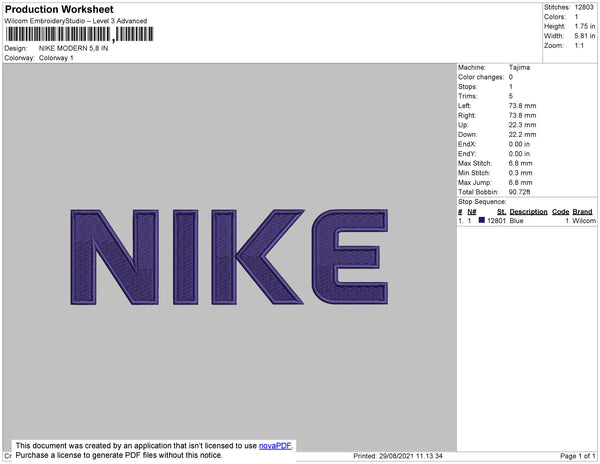
Task: Click the Brand column header
Action: [582, 212]
